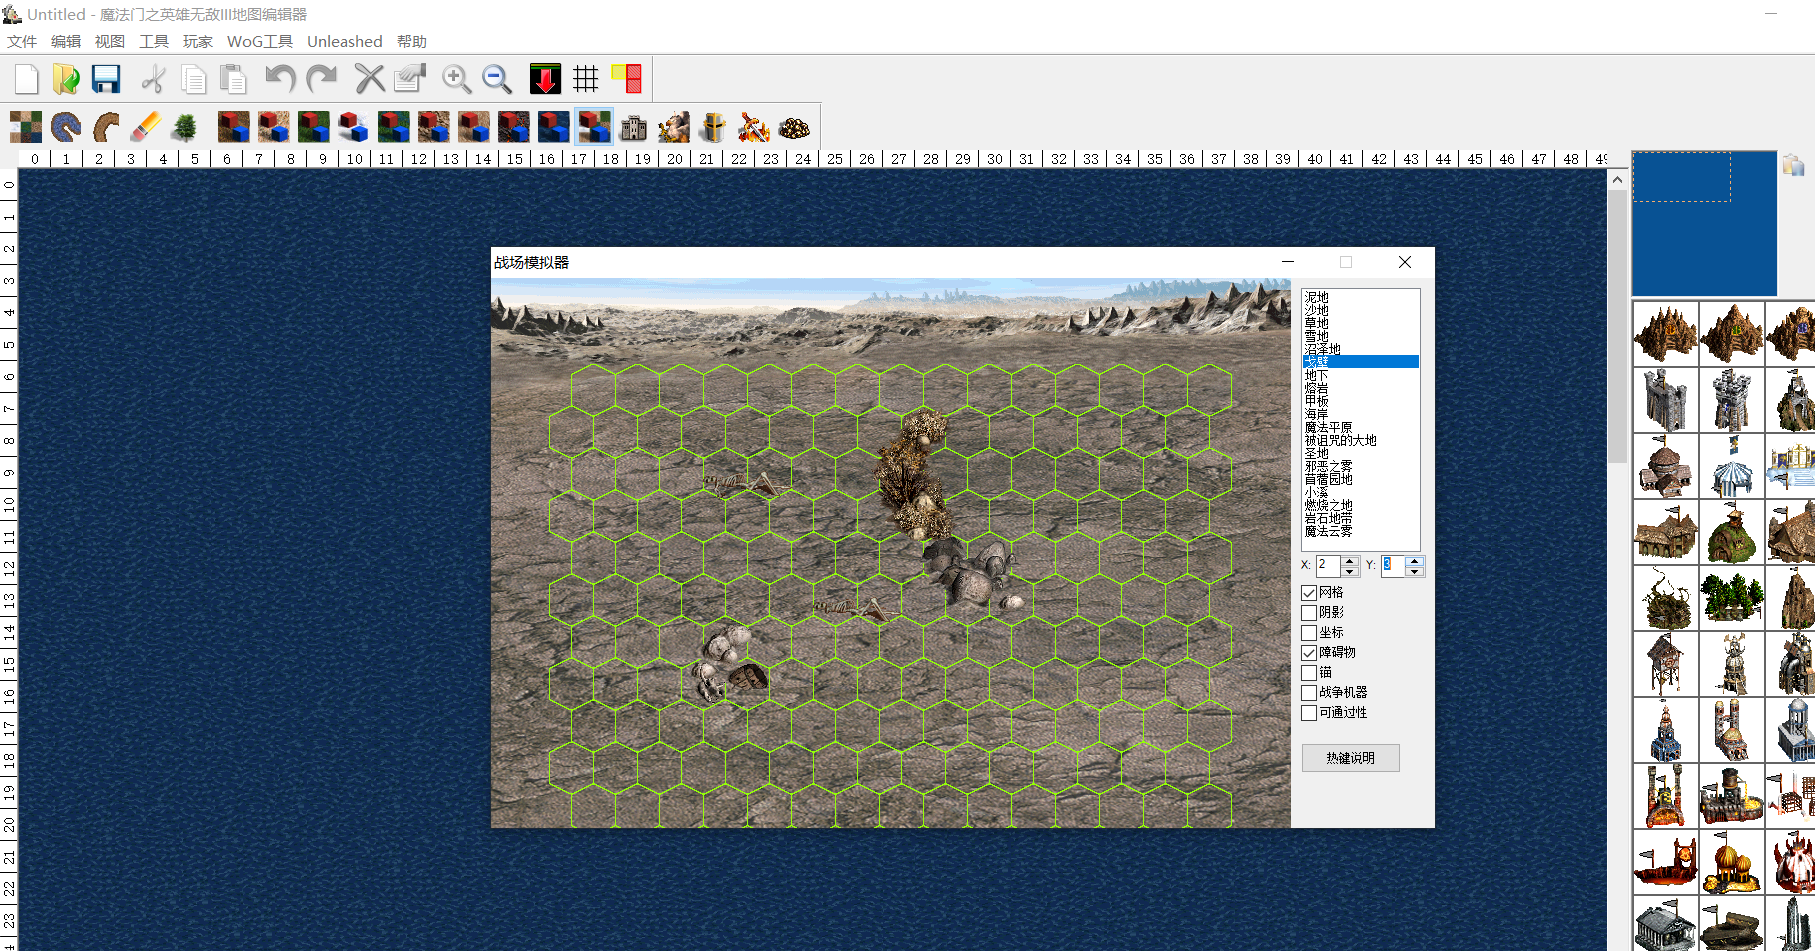Click the 热键说明 button
Viewport: 1815px width, 951px height.
(1350, 758)
